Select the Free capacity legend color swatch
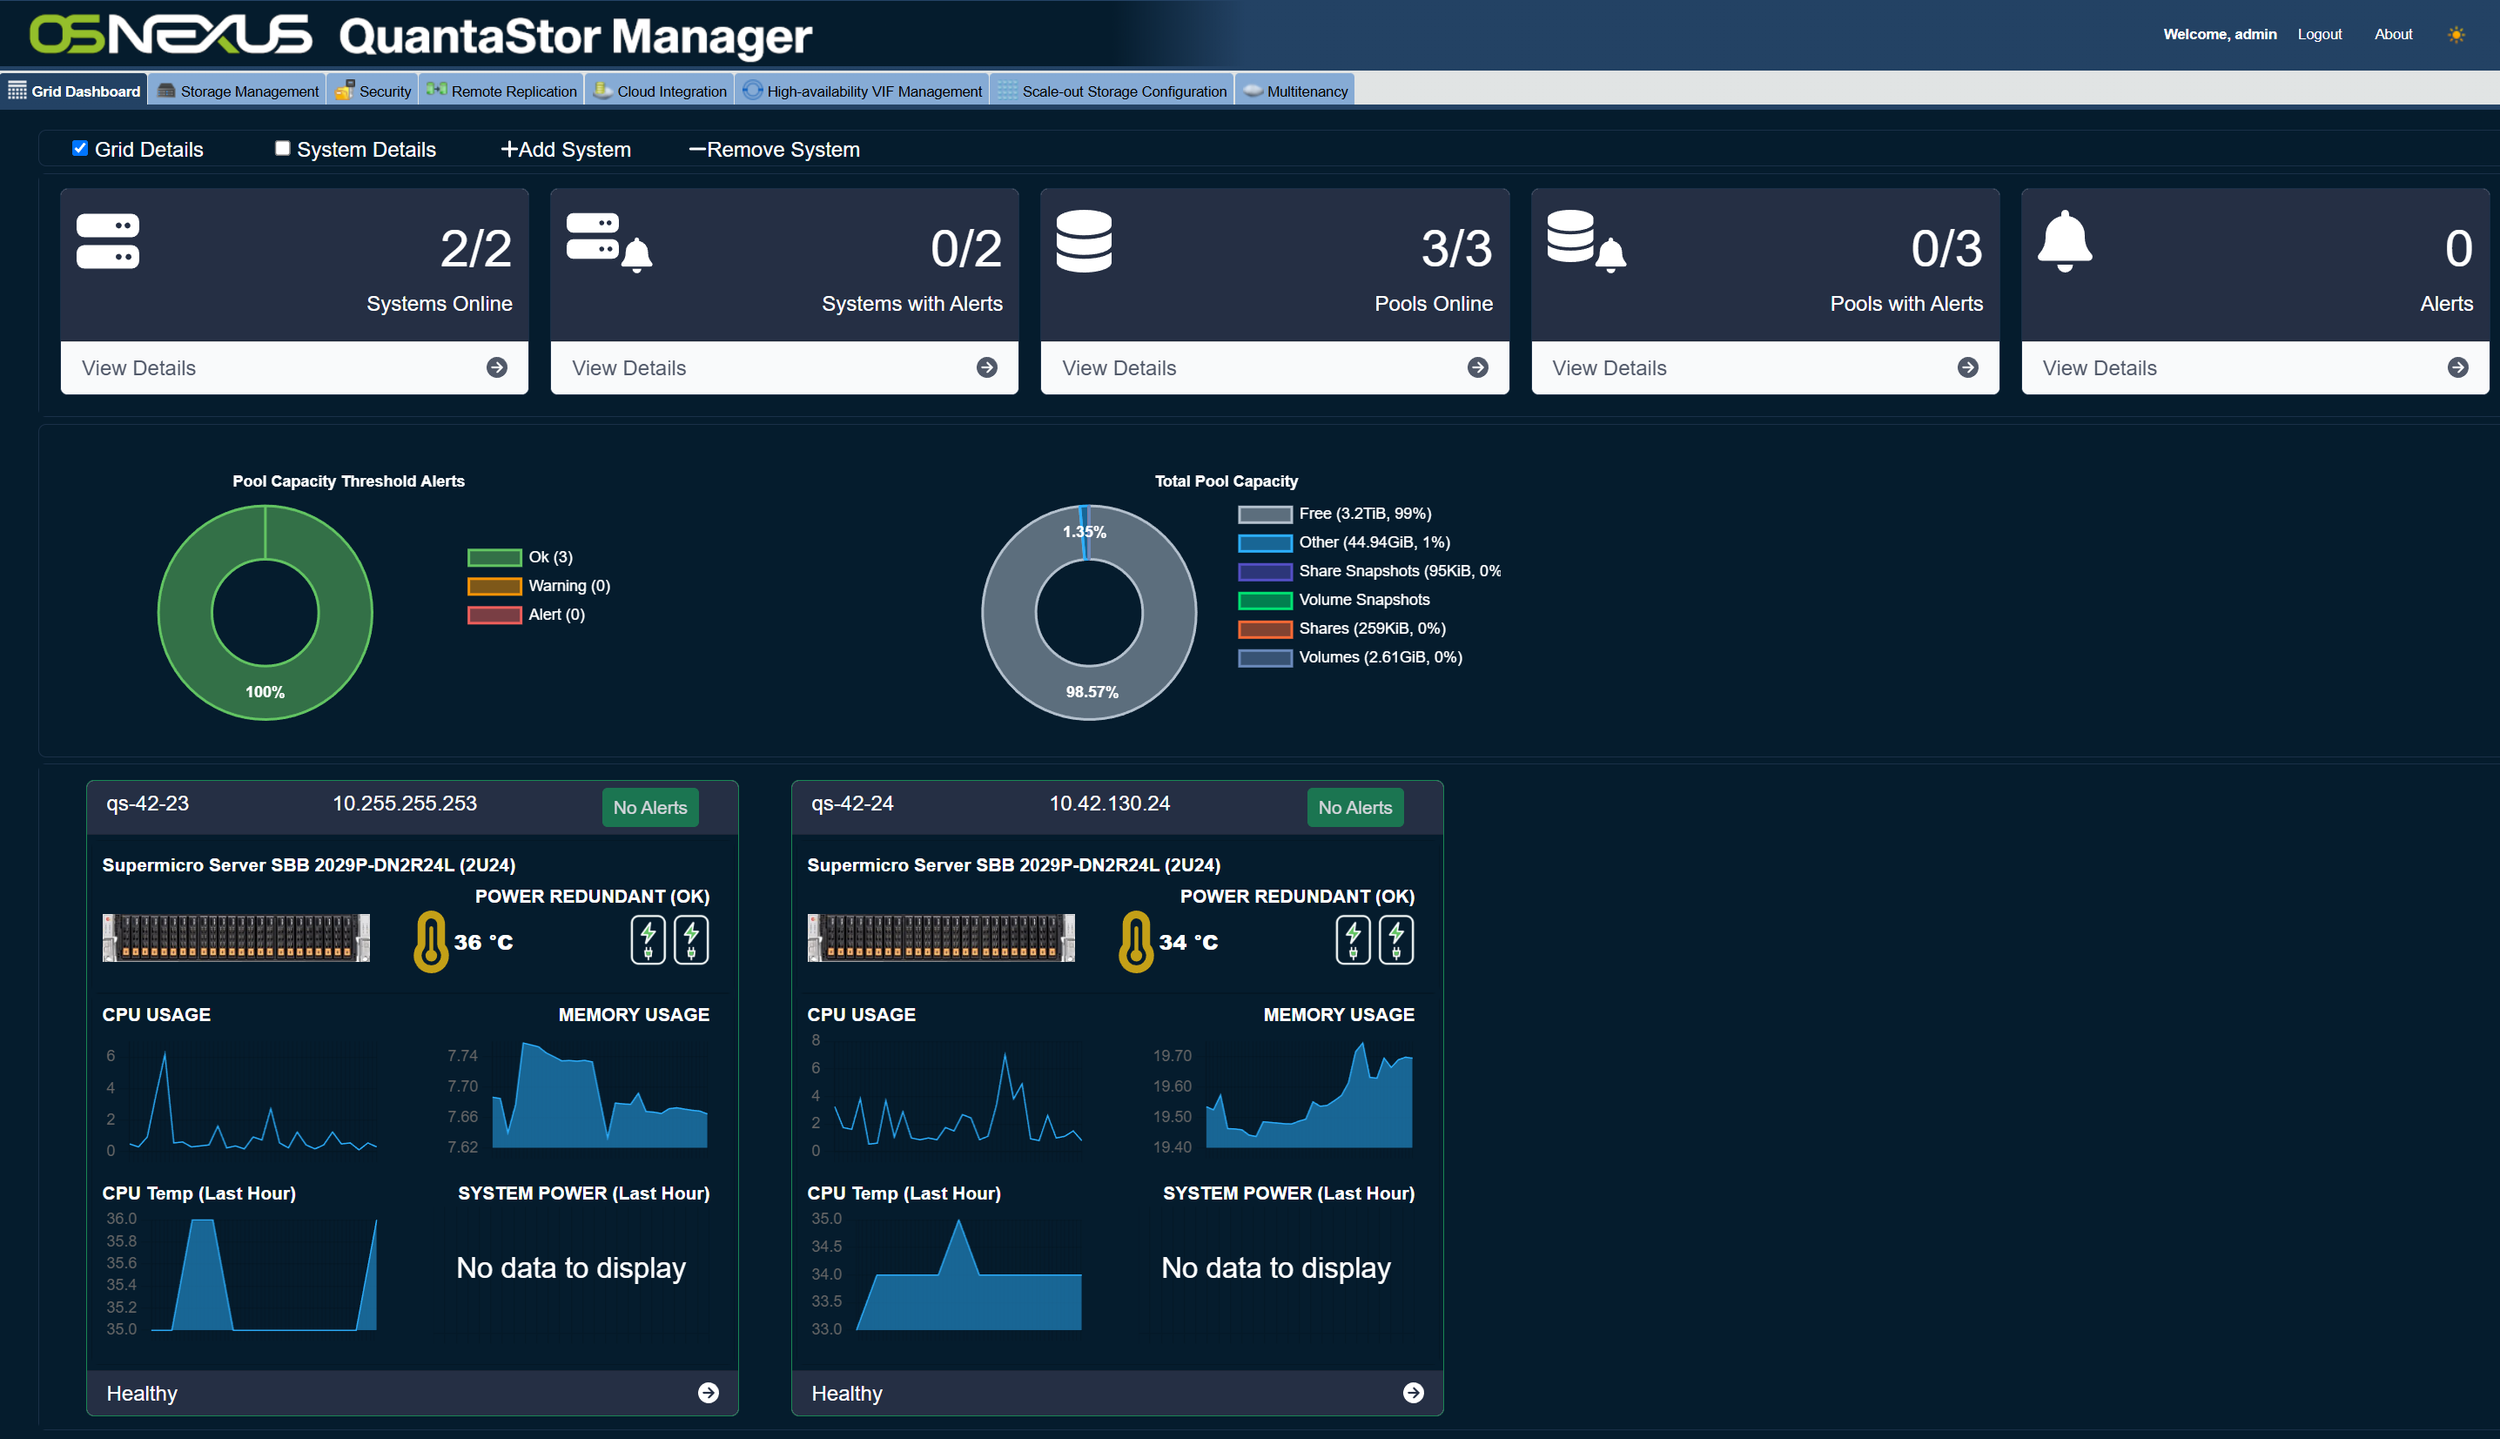Viewport: 2500px width, 1439px height. (1264, 513)
